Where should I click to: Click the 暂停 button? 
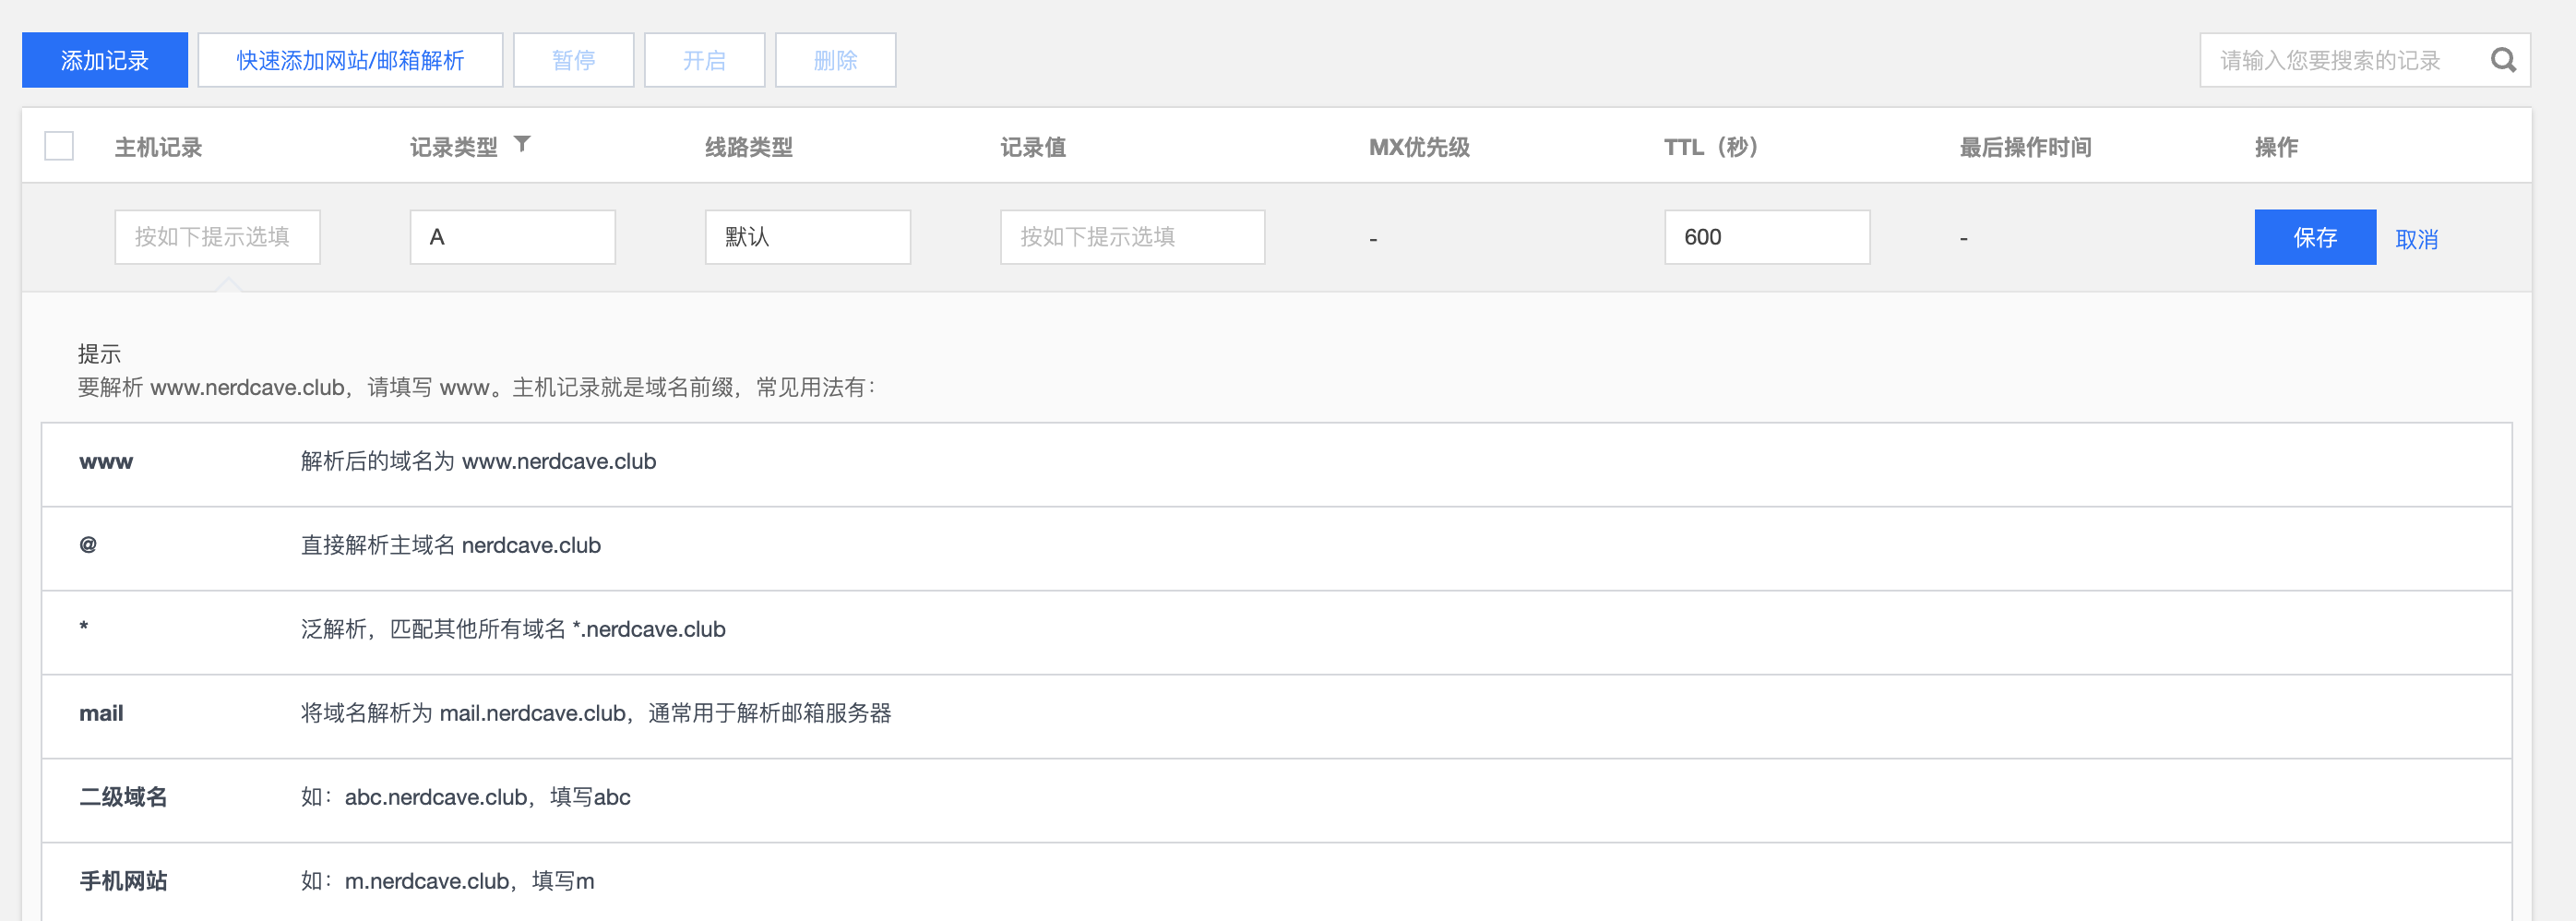pos(574,60)
